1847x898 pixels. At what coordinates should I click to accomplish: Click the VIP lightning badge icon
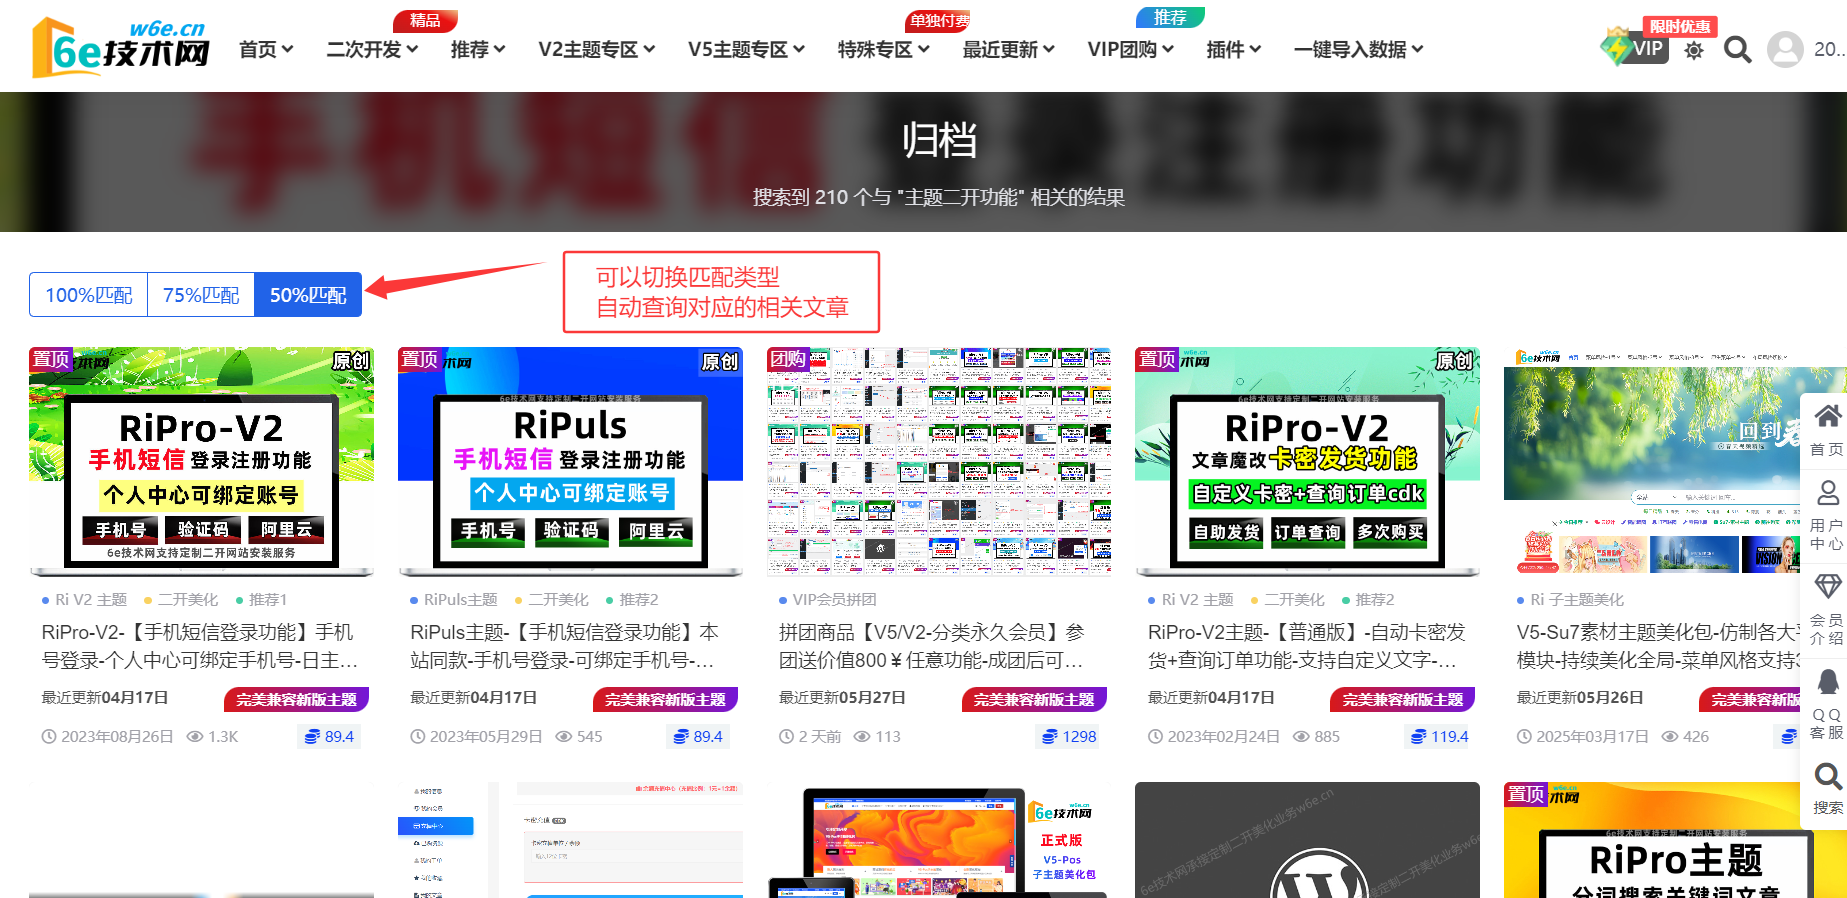pos(1634,47)
